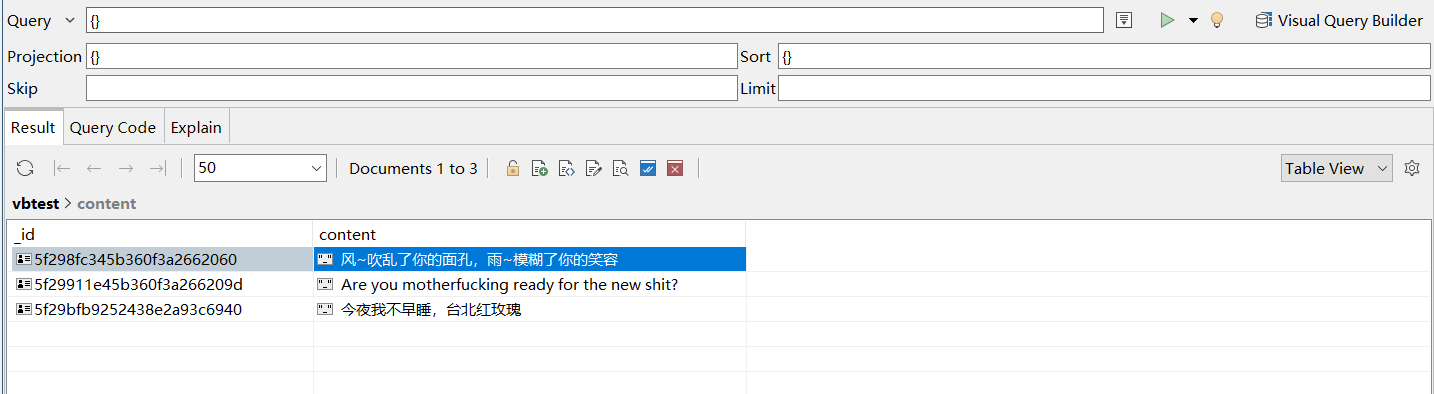This screenshot has width=1434, height=394.
Task: Click the blue validate checkmark icon
Action: 647,169
